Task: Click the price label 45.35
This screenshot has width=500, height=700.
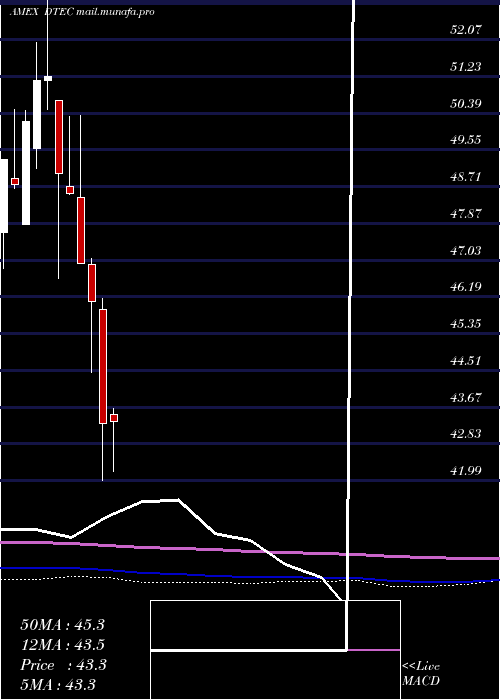Action: click(466, 324)
